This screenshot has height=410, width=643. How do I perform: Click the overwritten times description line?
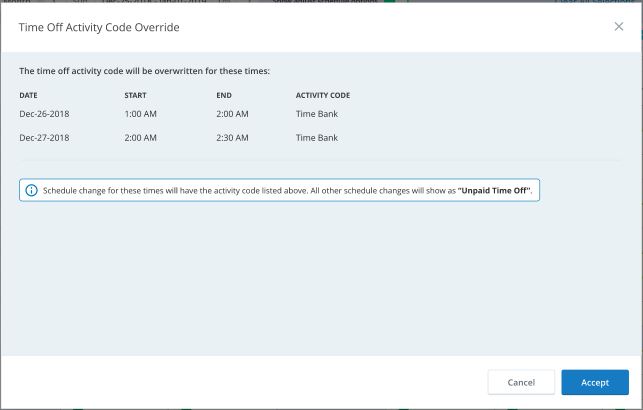pos(144,72)
